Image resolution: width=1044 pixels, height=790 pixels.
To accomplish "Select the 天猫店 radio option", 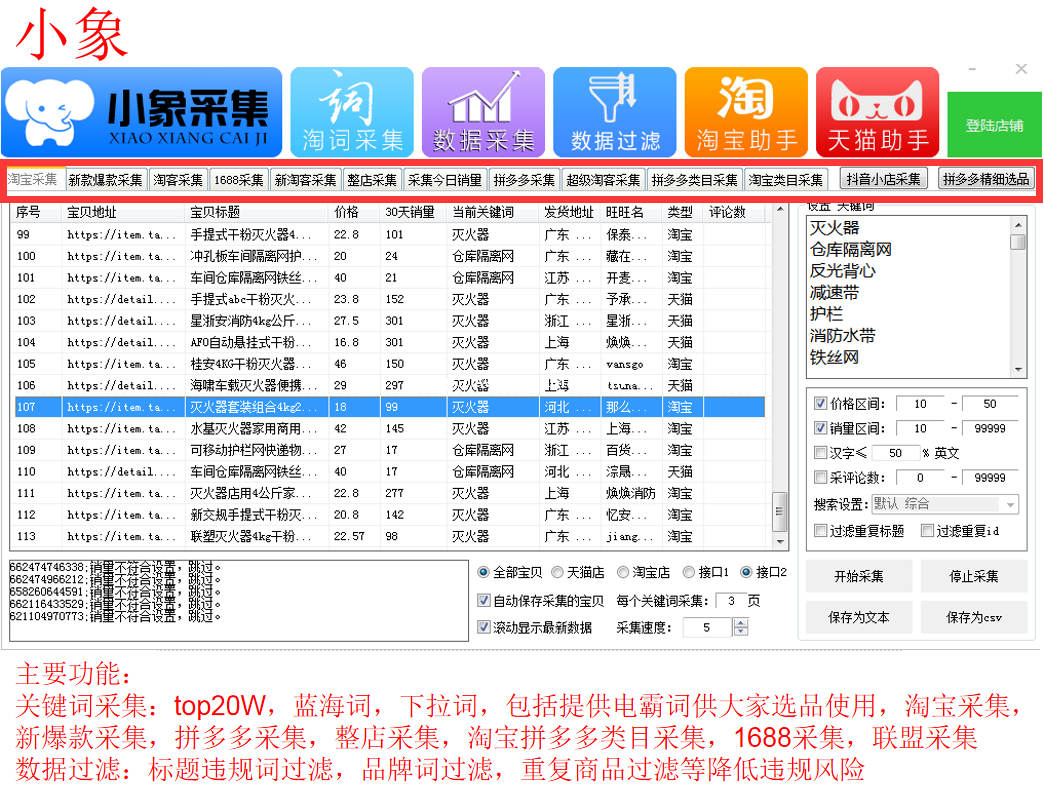I will [x=558, y=572].
